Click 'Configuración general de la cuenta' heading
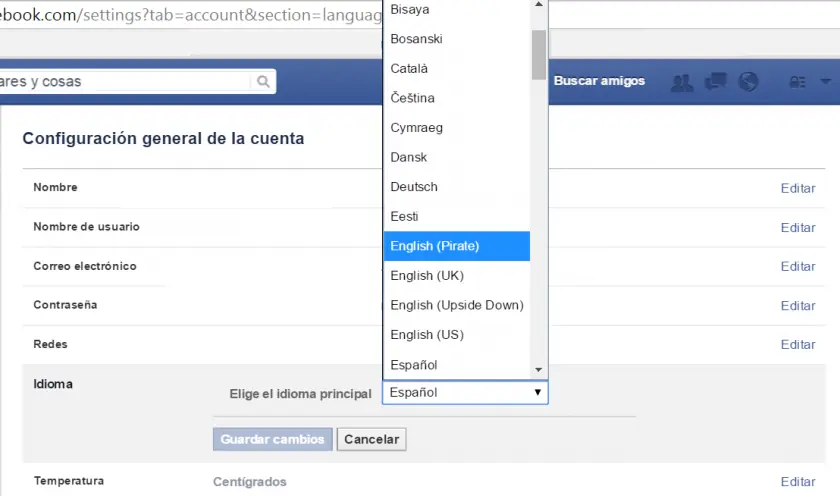The height and width of the screenshot is (496, 840). (x=163, y=139)
